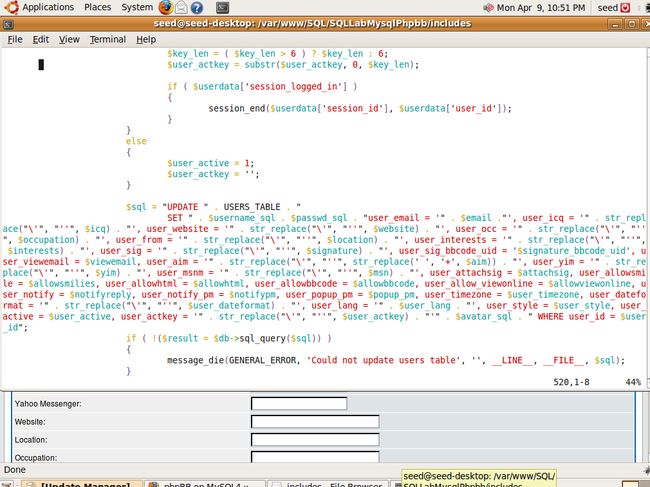Click the terminal window menu icon in the title bar
The image size is (650, 487).
click(8, 24)
